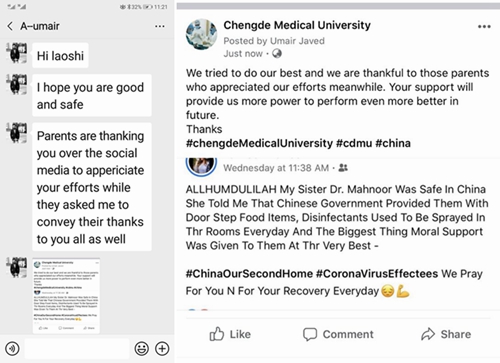This screenshot has width=500, height=363.
Task: Open the chat options three-dot menu
Action: 160,26
